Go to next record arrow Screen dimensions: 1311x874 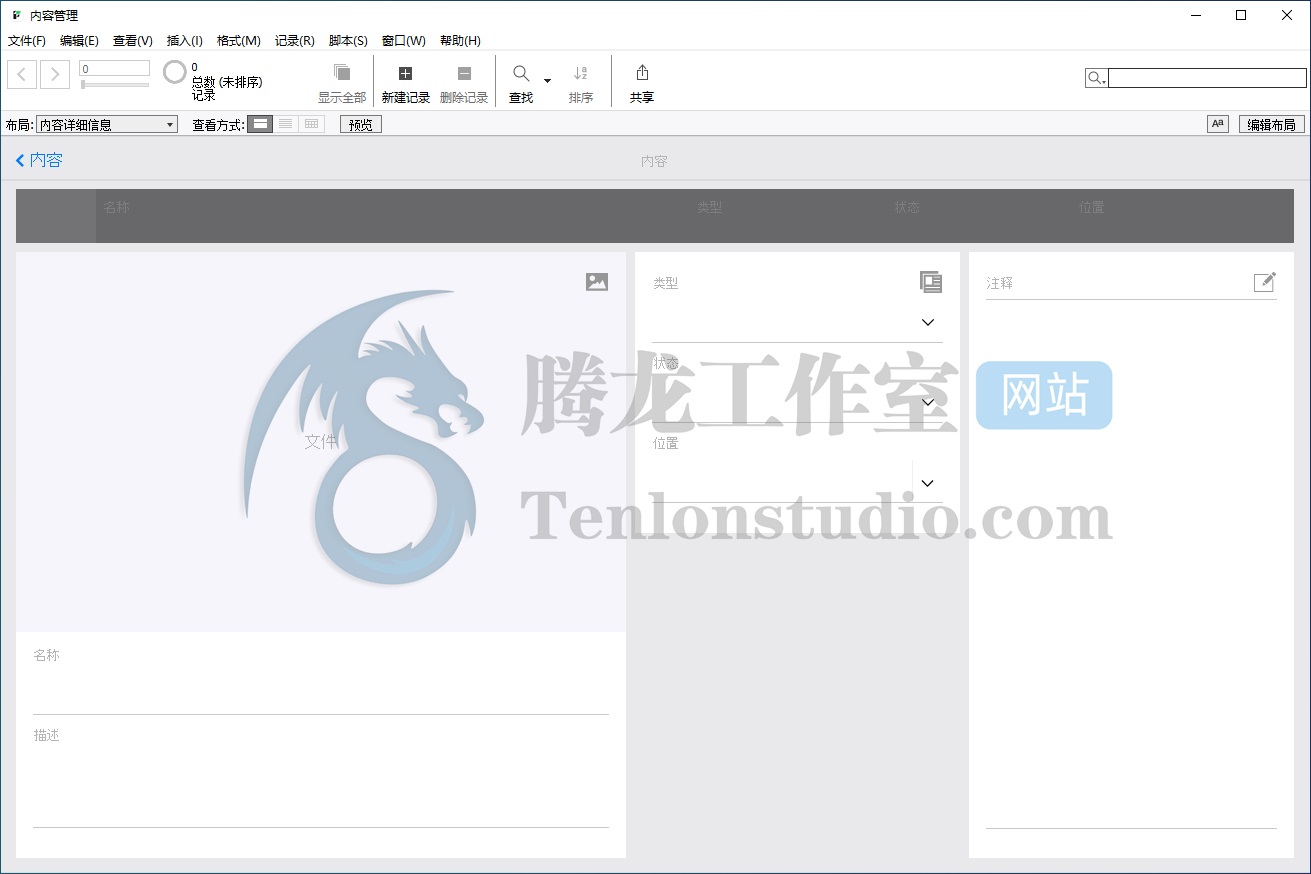click(55, 74)
